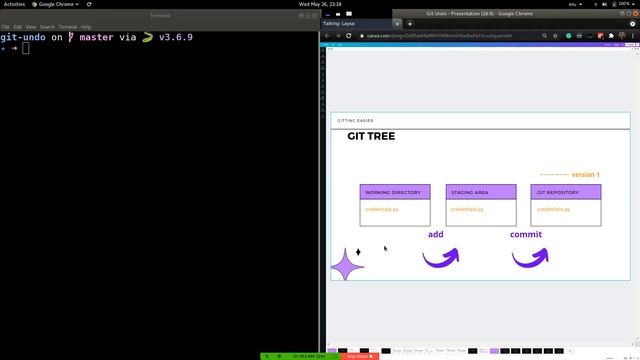Screen dimensions: 640x360
Task: Click the system volume icon in top bar
Action: [x=604, y=4]
